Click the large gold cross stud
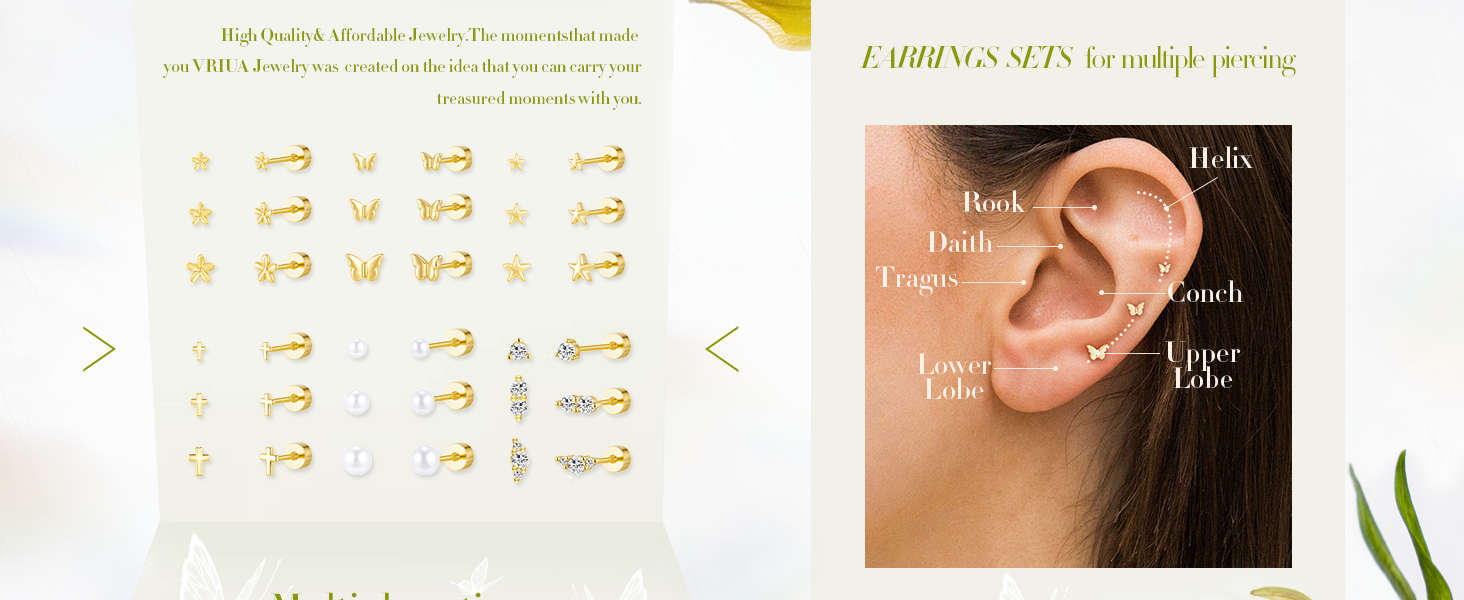 [199, 461]
